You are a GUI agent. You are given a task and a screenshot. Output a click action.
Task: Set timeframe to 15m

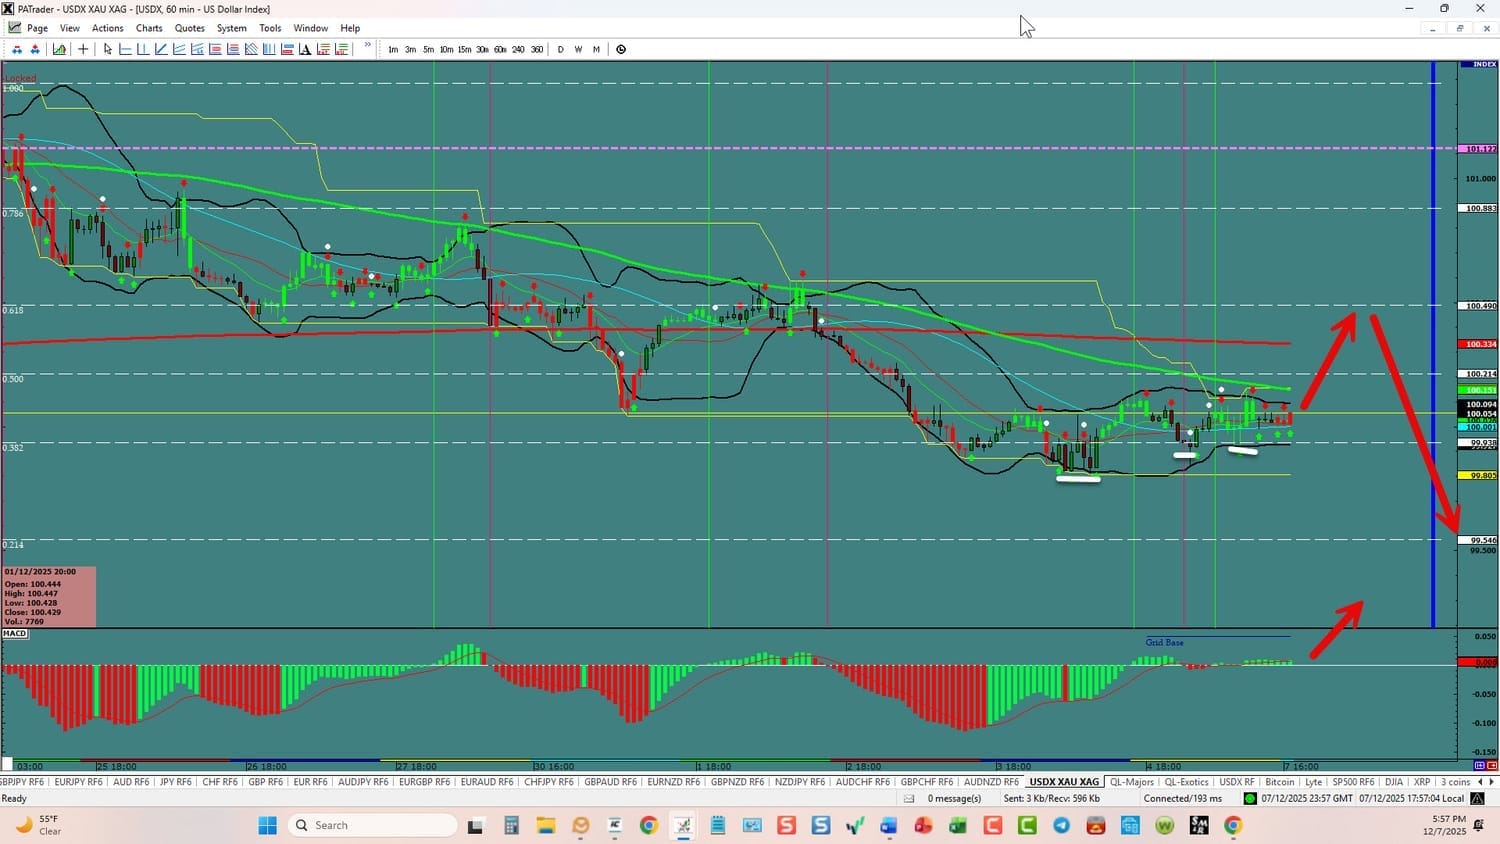point(464,49)
